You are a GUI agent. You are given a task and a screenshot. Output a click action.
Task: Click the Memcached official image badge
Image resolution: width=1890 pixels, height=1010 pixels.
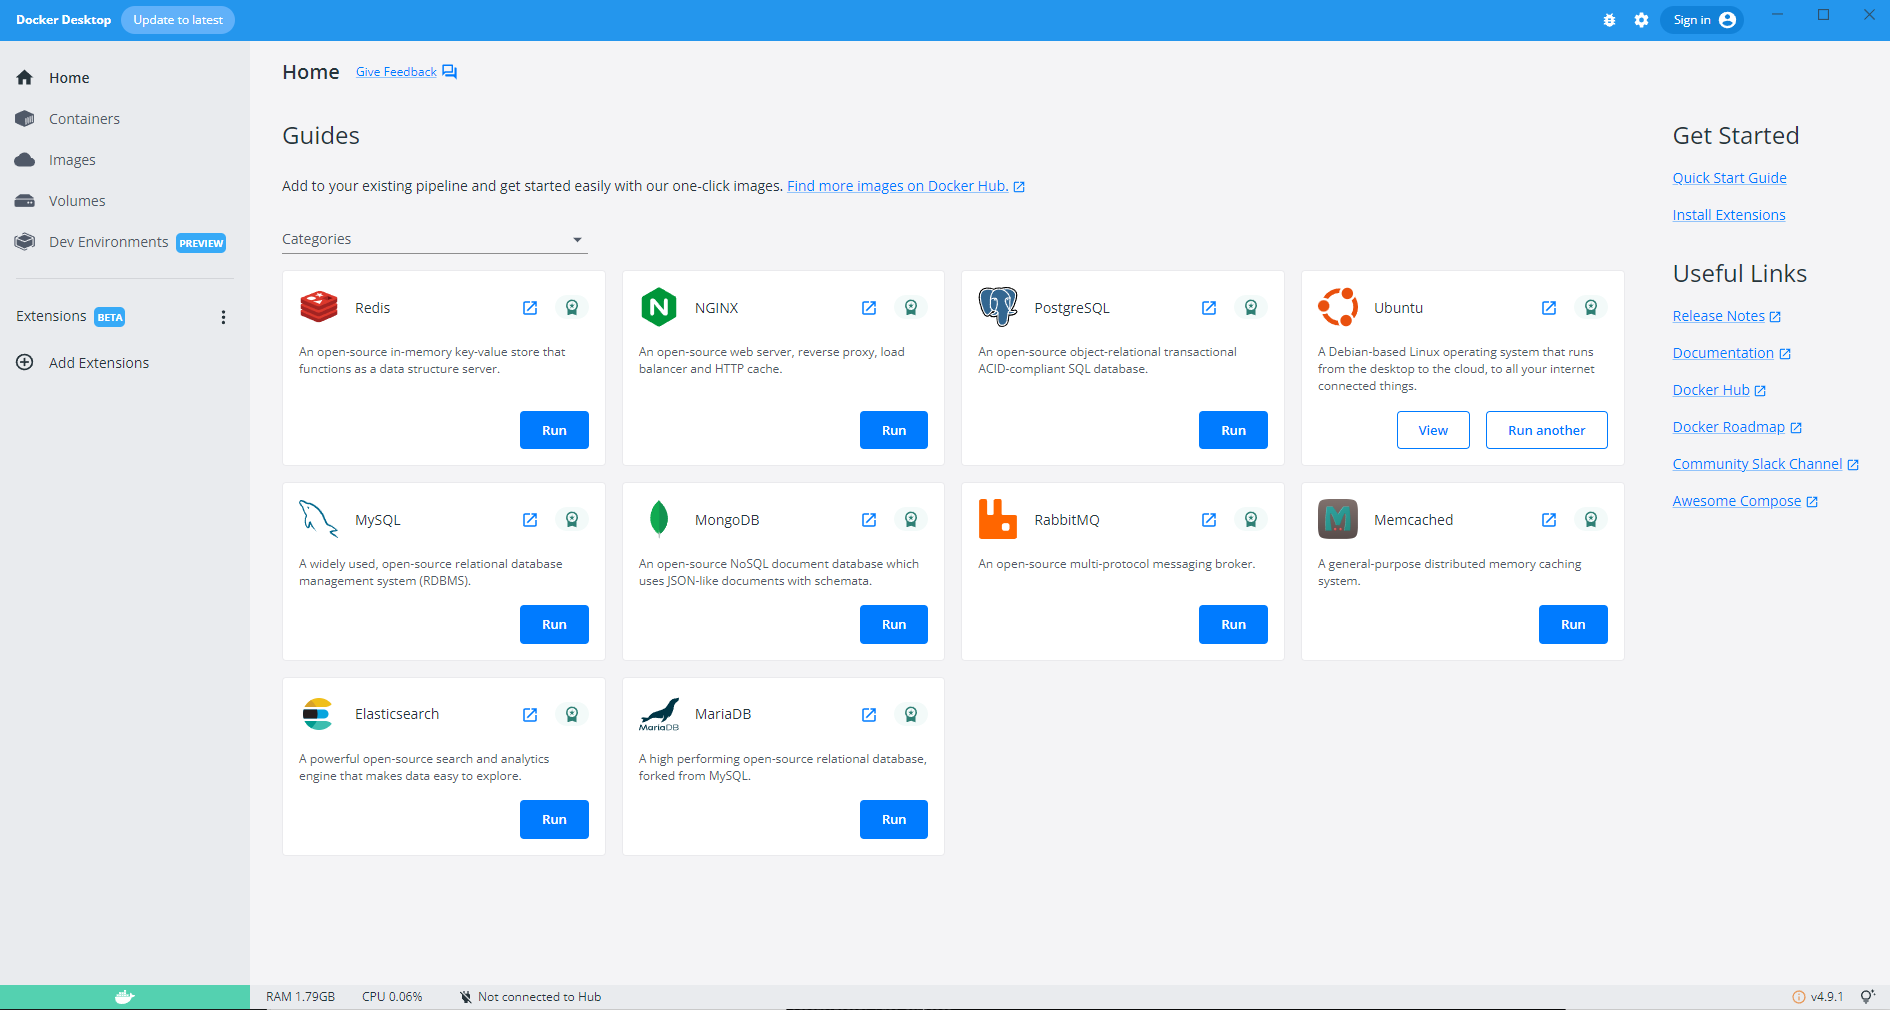(1591, 520)
